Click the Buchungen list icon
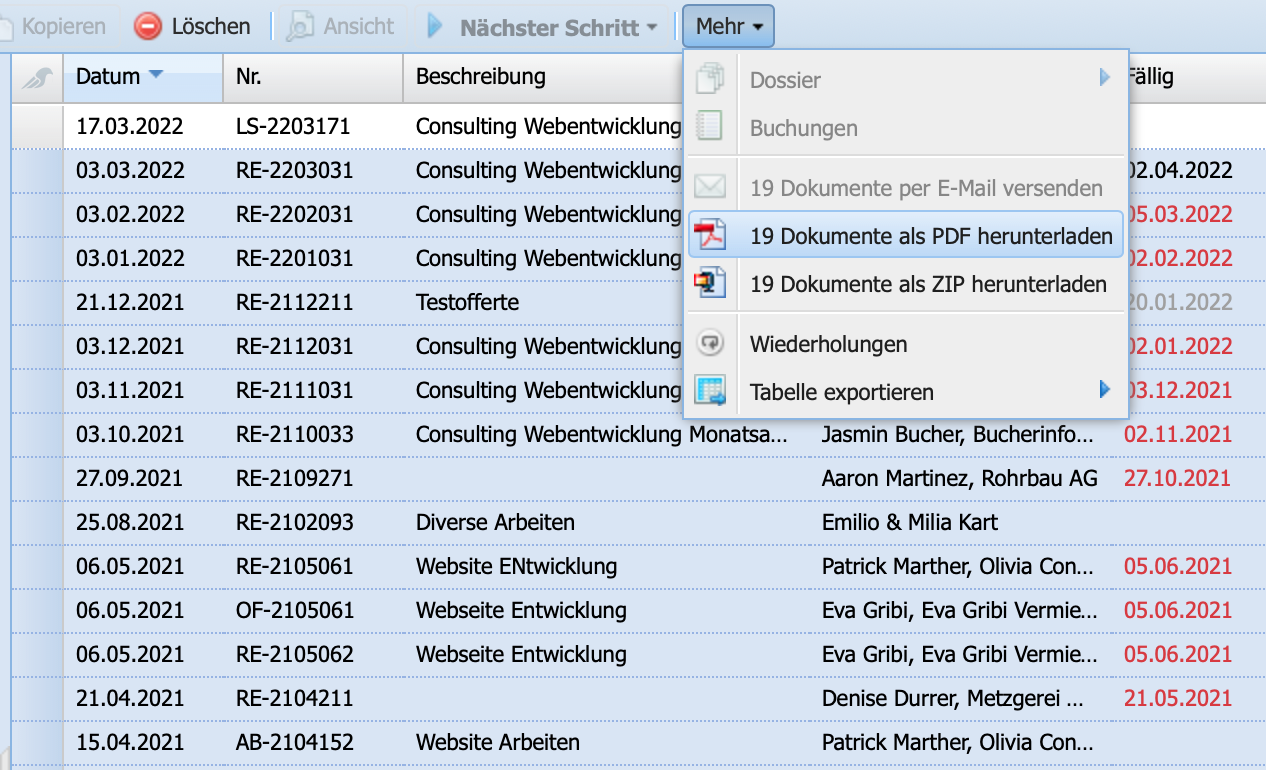1266x770 pixels. pos(712,126)
